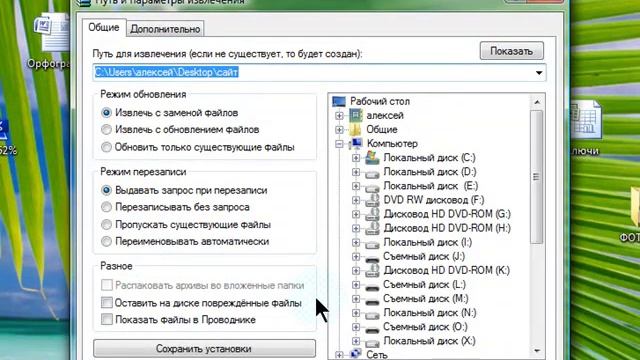The image size is (640, 360).
Task: Select Выдавать запрос при перезаписи option
Action: tap(106, 190)
